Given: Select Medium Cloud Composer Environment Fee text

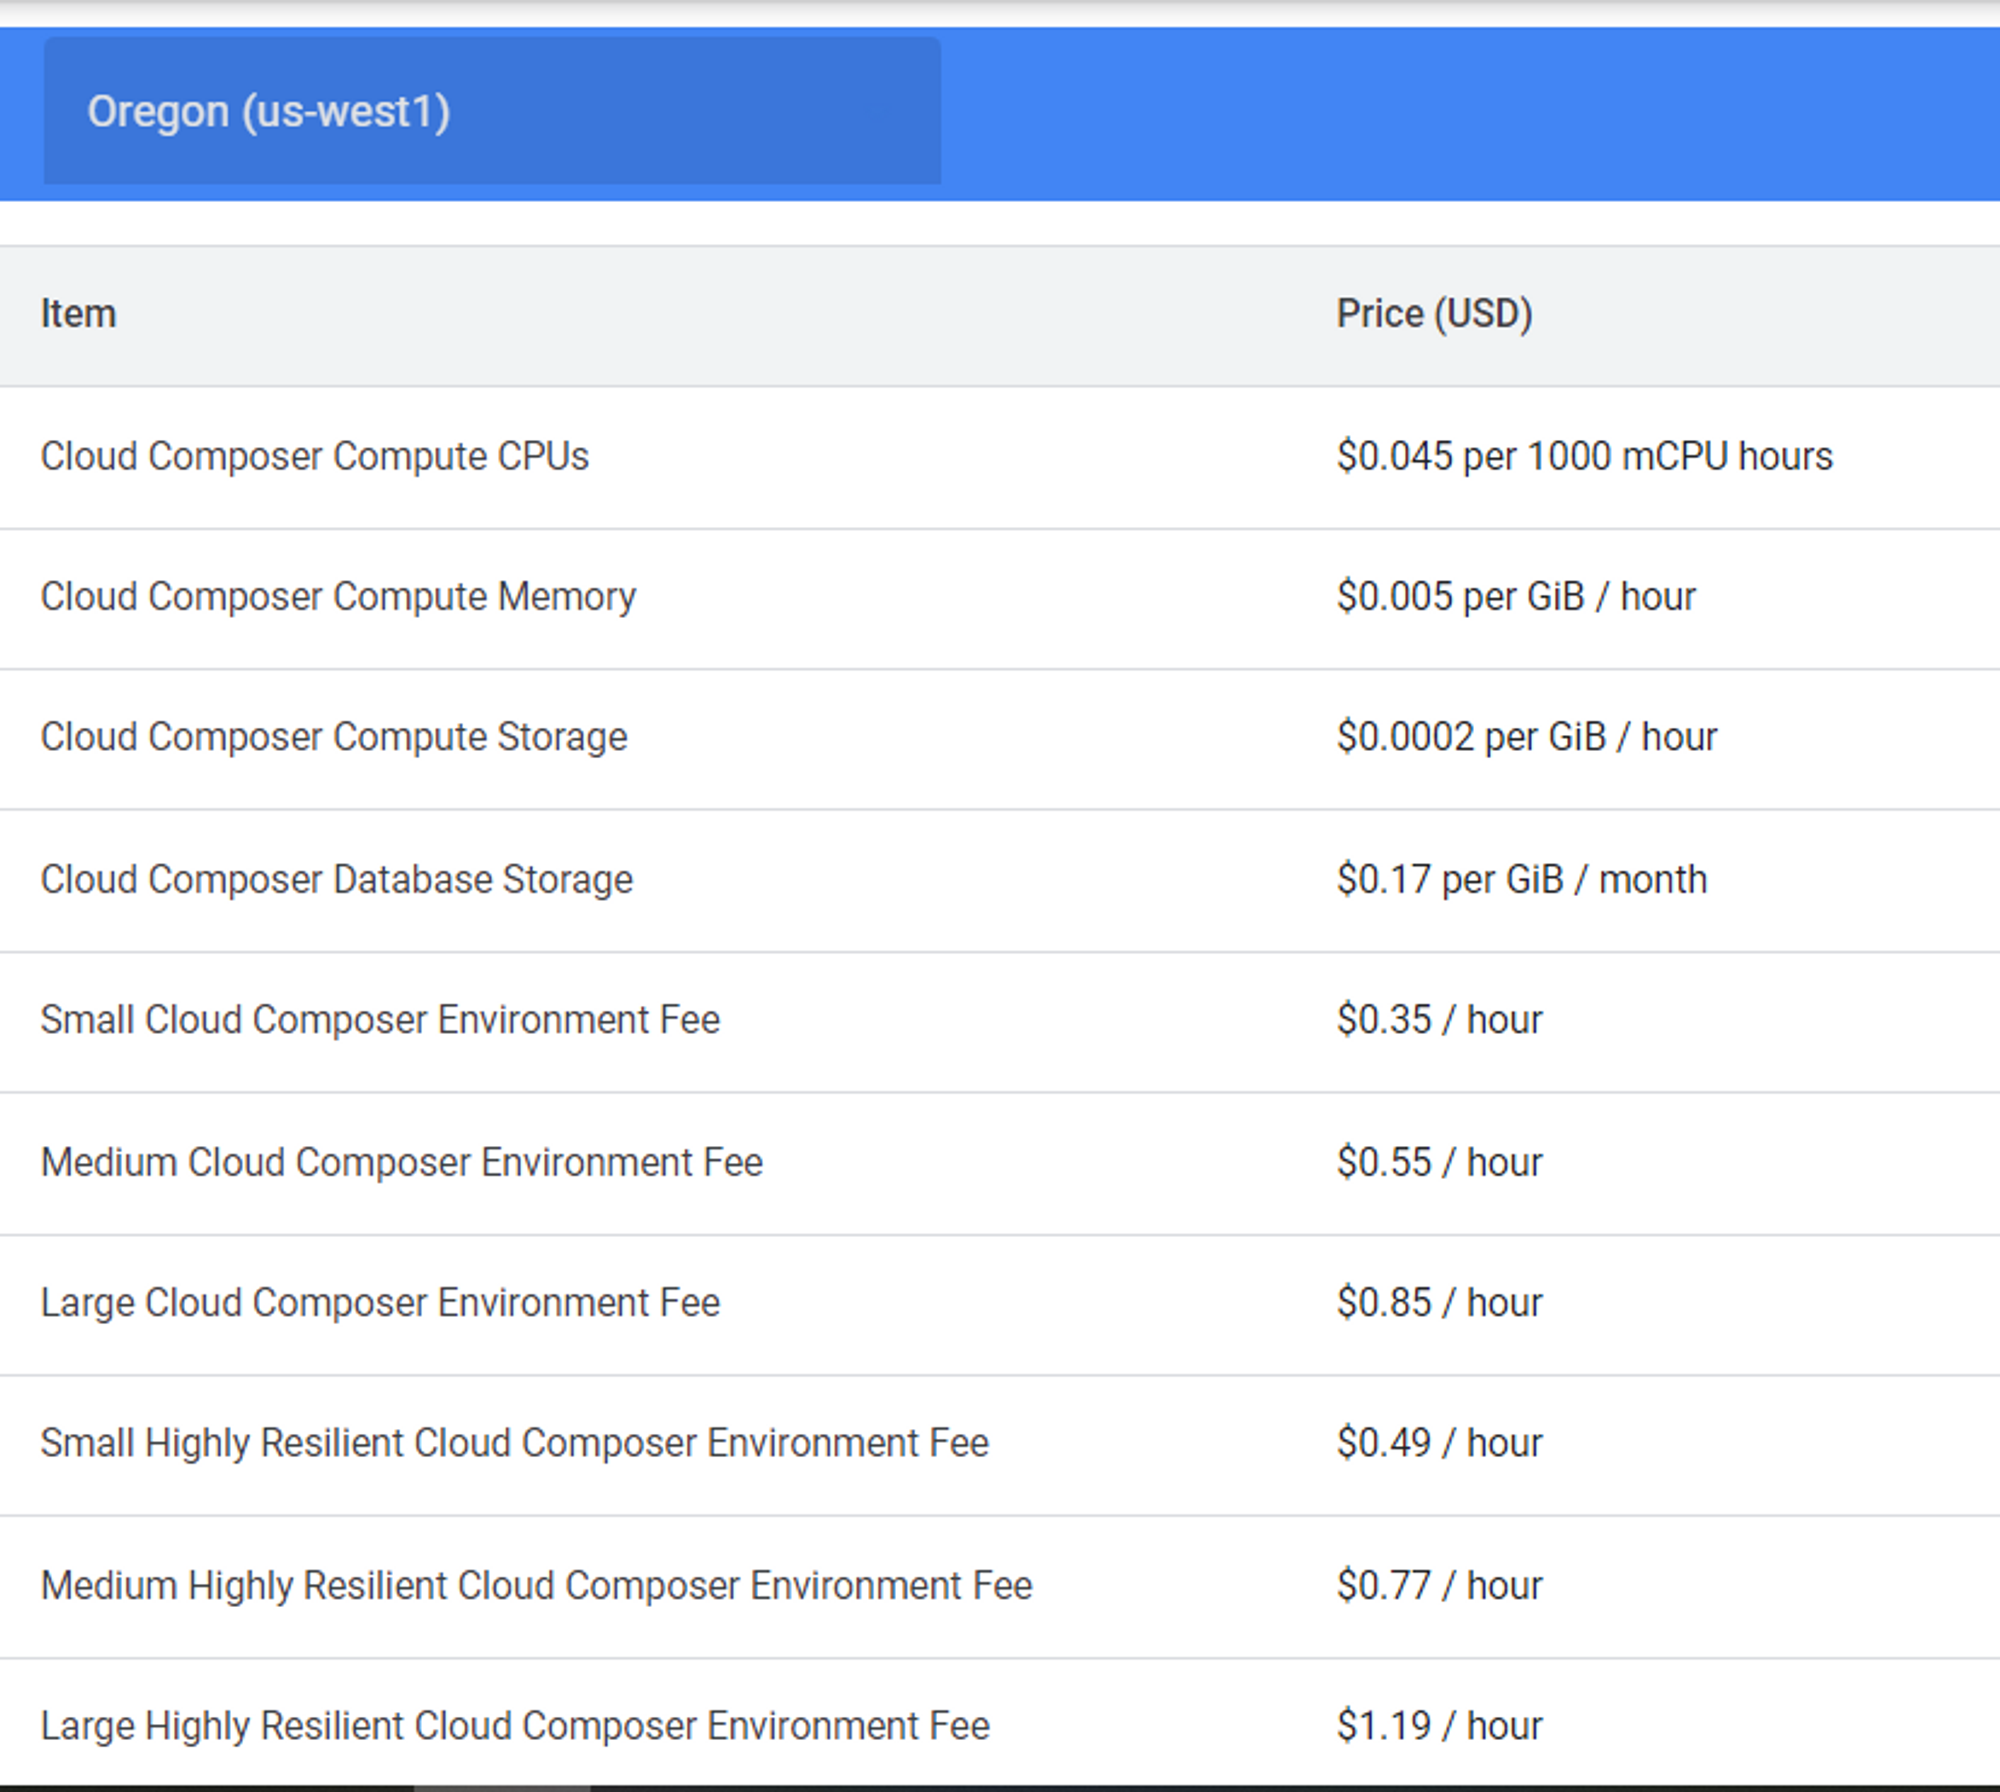Looking at the screenshot, I should tap(401, 1163).
